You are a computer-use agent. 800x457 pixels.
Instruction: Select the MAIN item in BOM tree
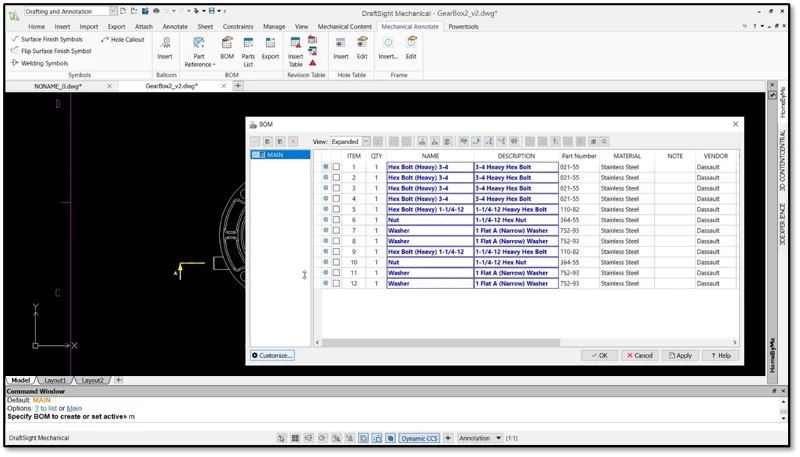click(x=274, y=155)
